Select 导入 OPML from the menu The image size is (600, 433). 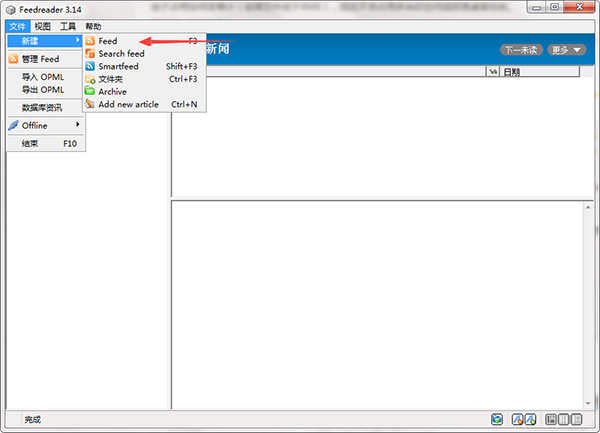[x=43, y=77]
